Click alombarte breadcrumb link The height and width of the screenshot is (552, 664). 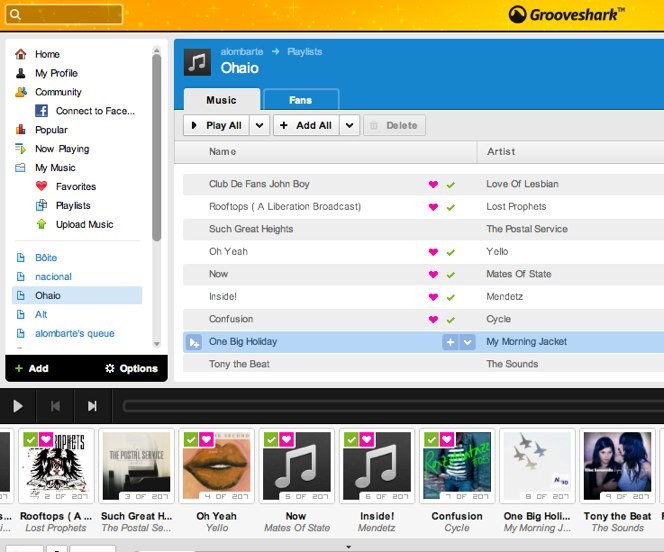[242, 52]
